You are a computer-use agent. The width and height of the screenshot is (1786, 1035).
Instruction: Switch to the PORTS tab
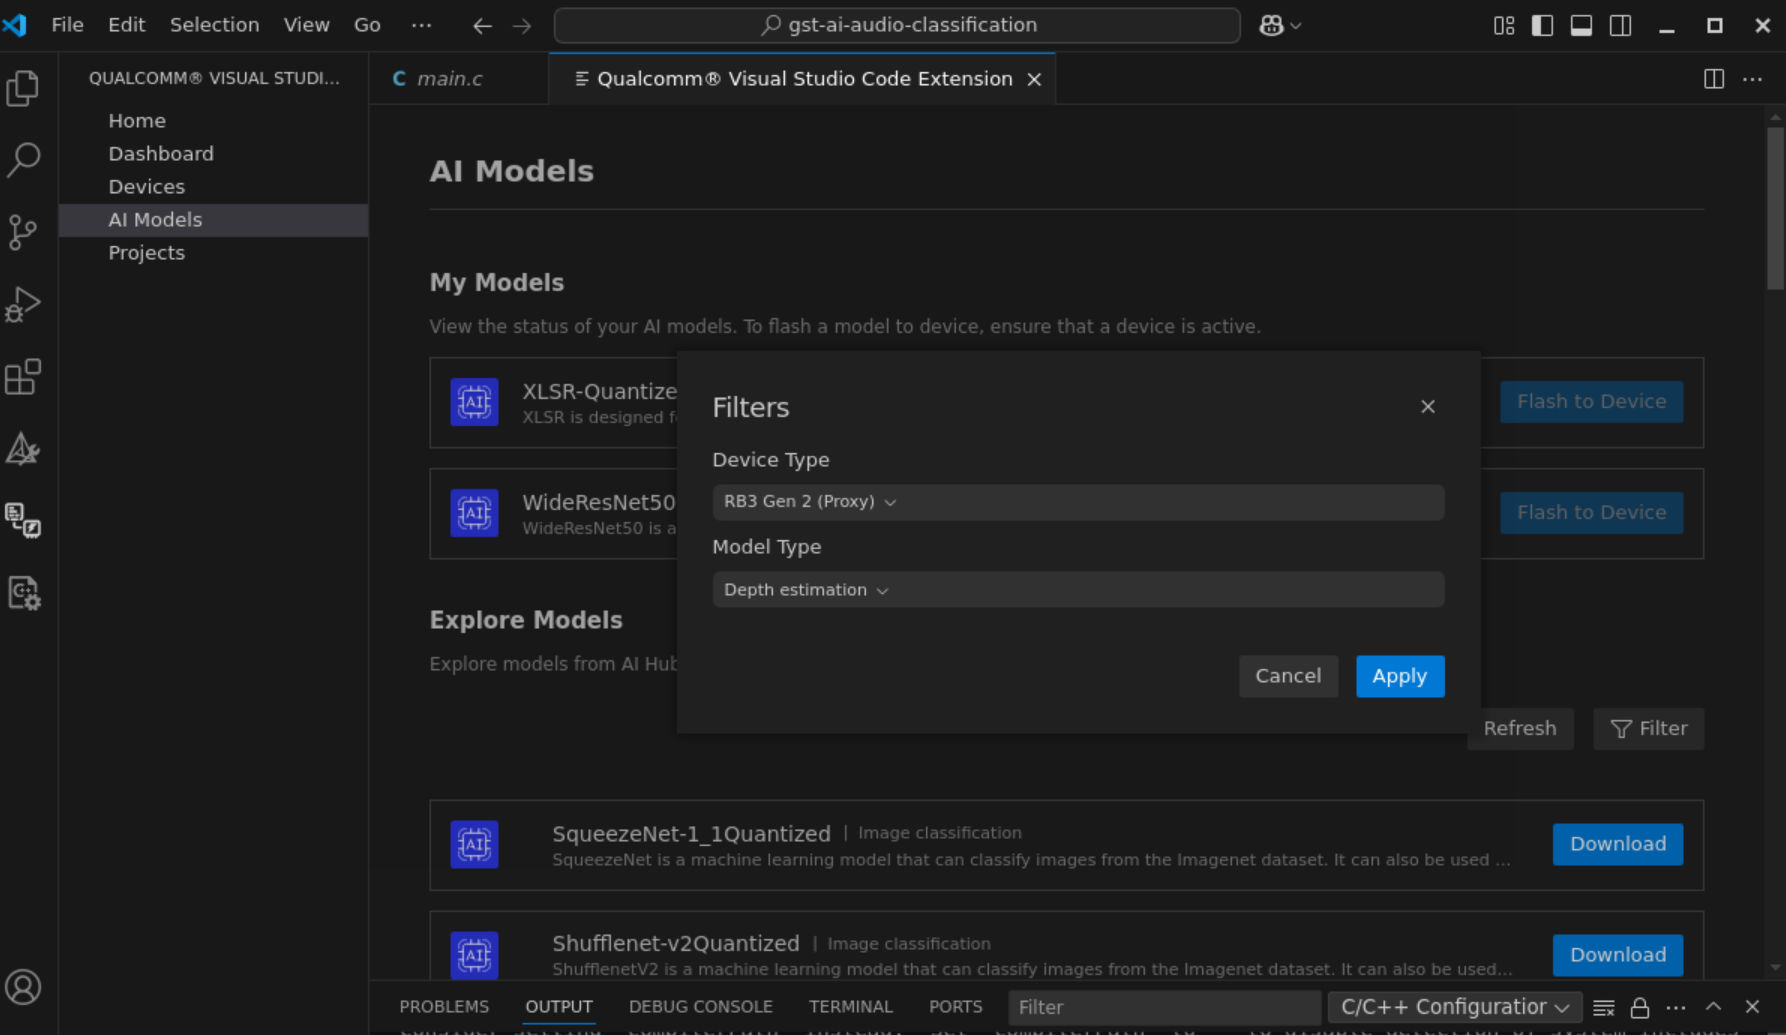955,1007
